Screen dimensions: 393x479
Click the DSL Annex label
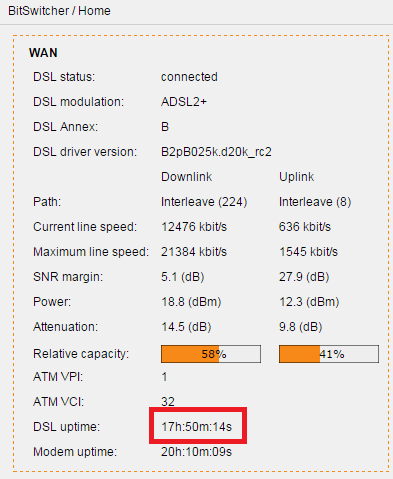pos(65,127)
